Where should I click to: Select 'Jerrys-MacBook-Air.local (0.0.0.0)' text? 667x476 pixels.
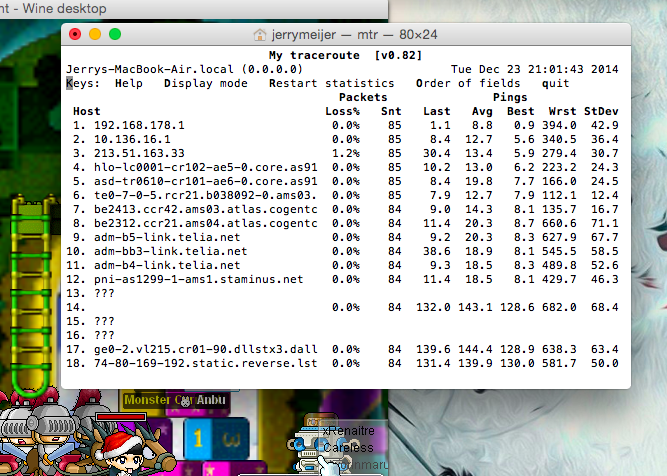pos(184,69)
